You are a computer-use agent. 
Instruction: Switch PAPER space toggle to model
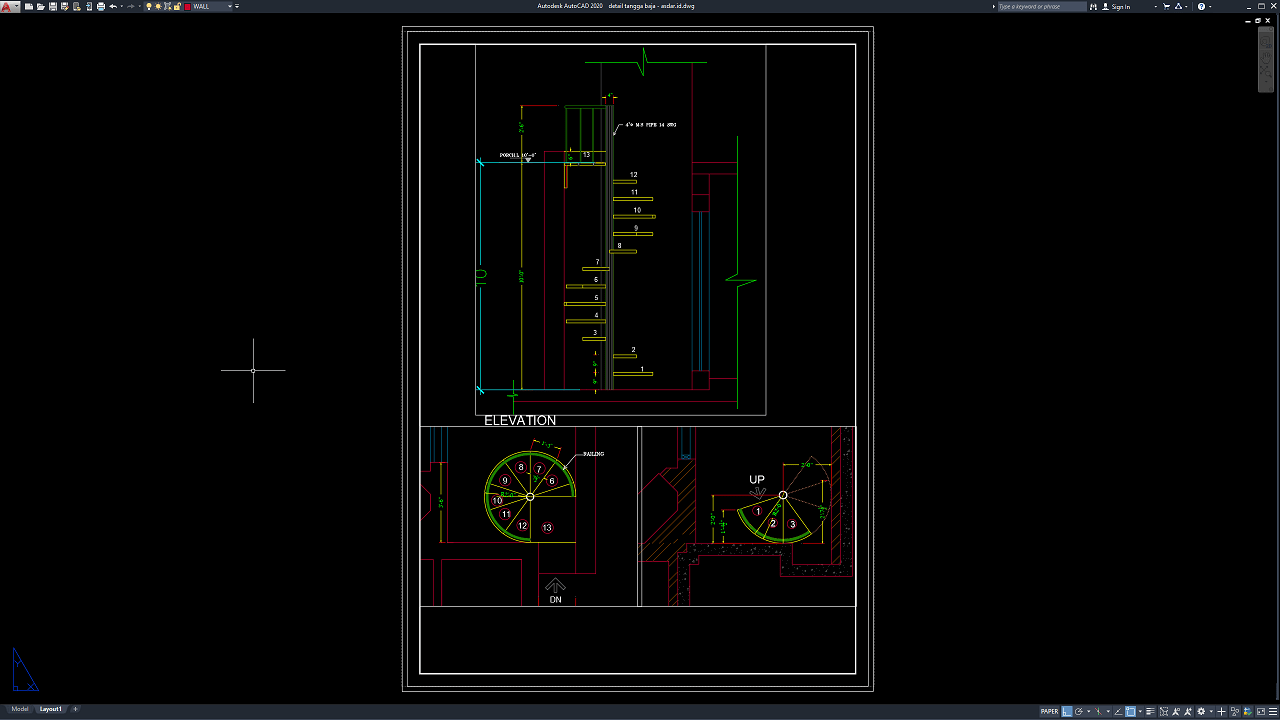point(1049,712)
